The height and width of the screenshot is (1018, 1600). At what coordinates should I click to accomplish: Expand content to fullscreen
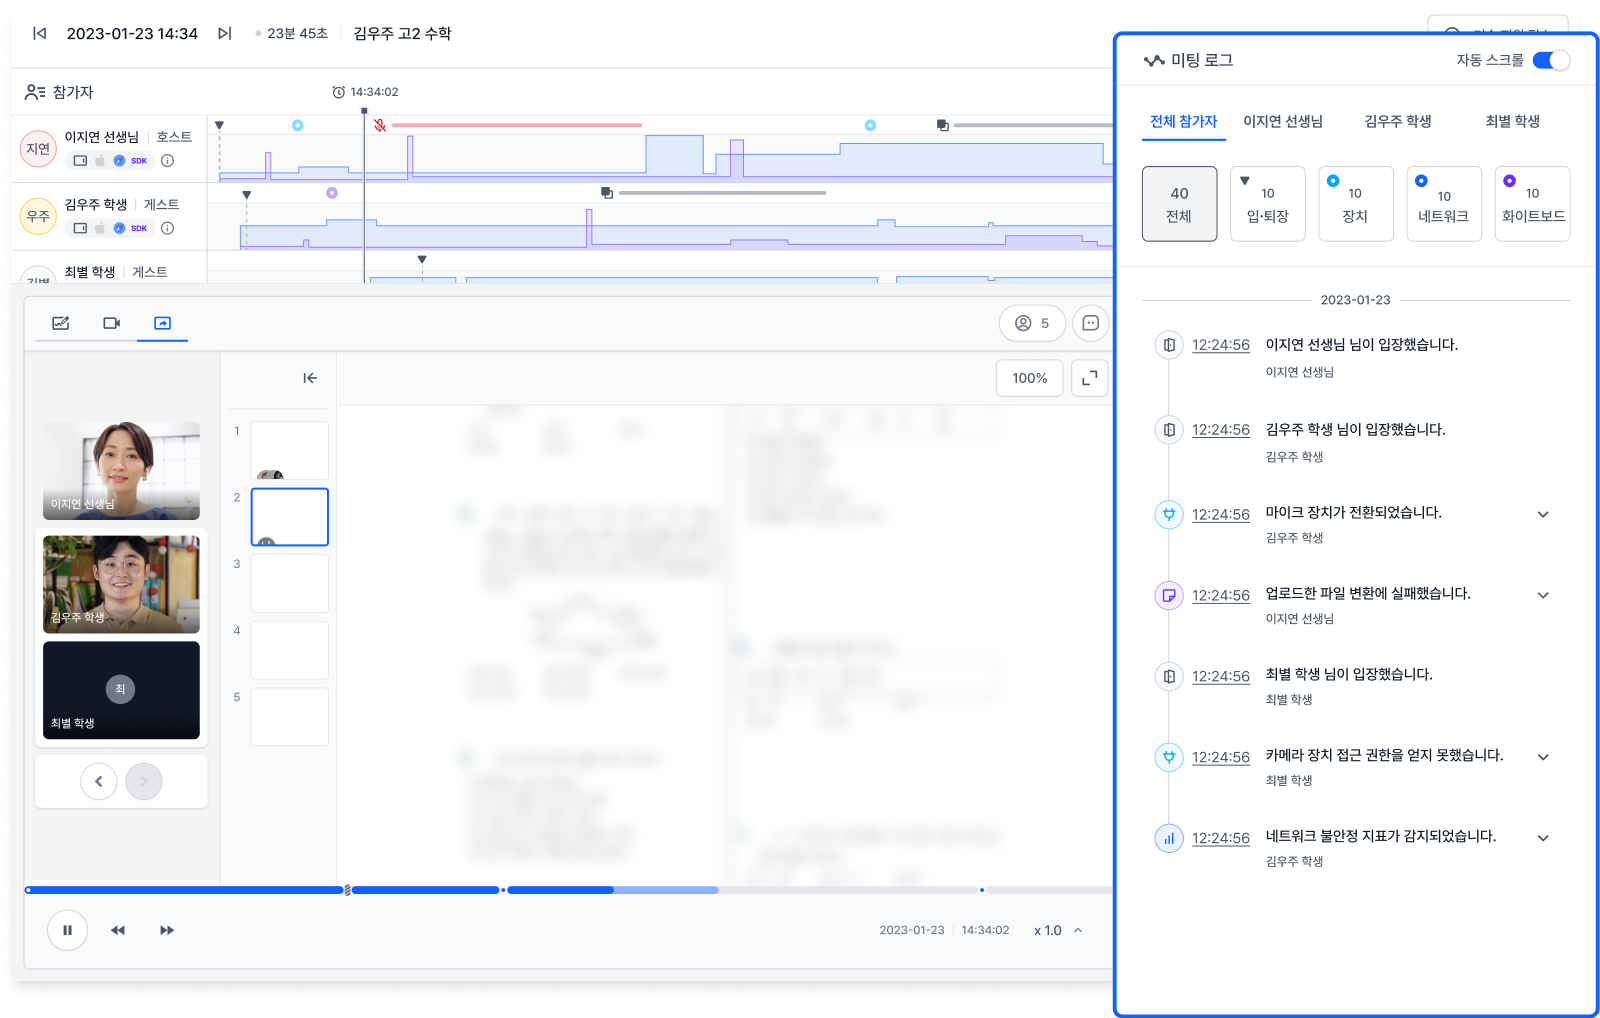1090,378
